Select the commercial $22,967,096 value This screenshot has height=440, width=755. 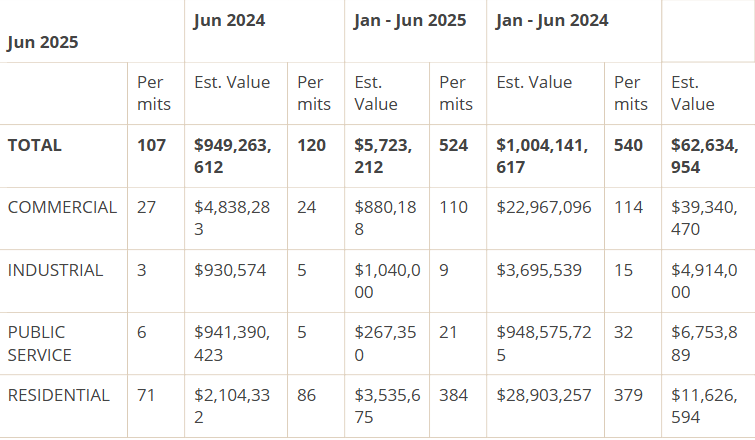(544, 207)
